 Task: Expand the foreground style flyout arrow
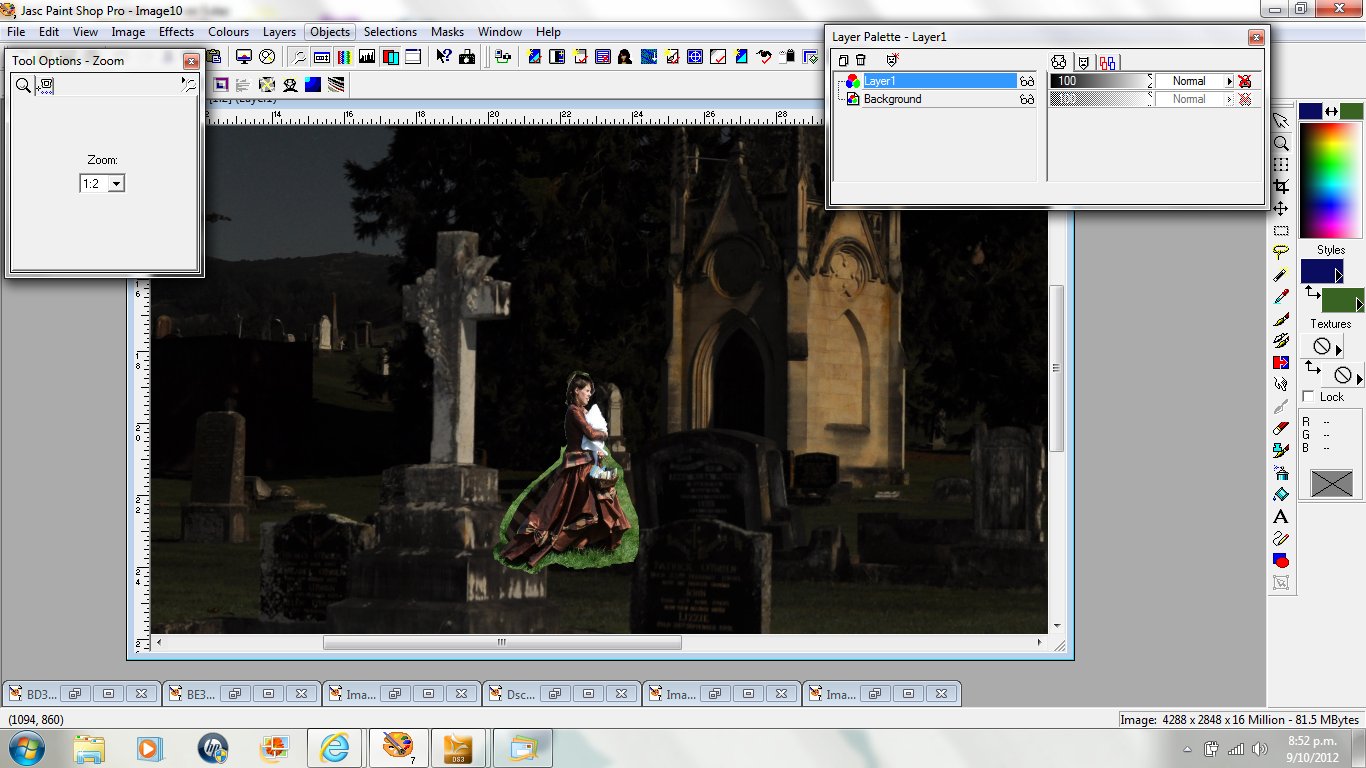(x=1338, y=275)
